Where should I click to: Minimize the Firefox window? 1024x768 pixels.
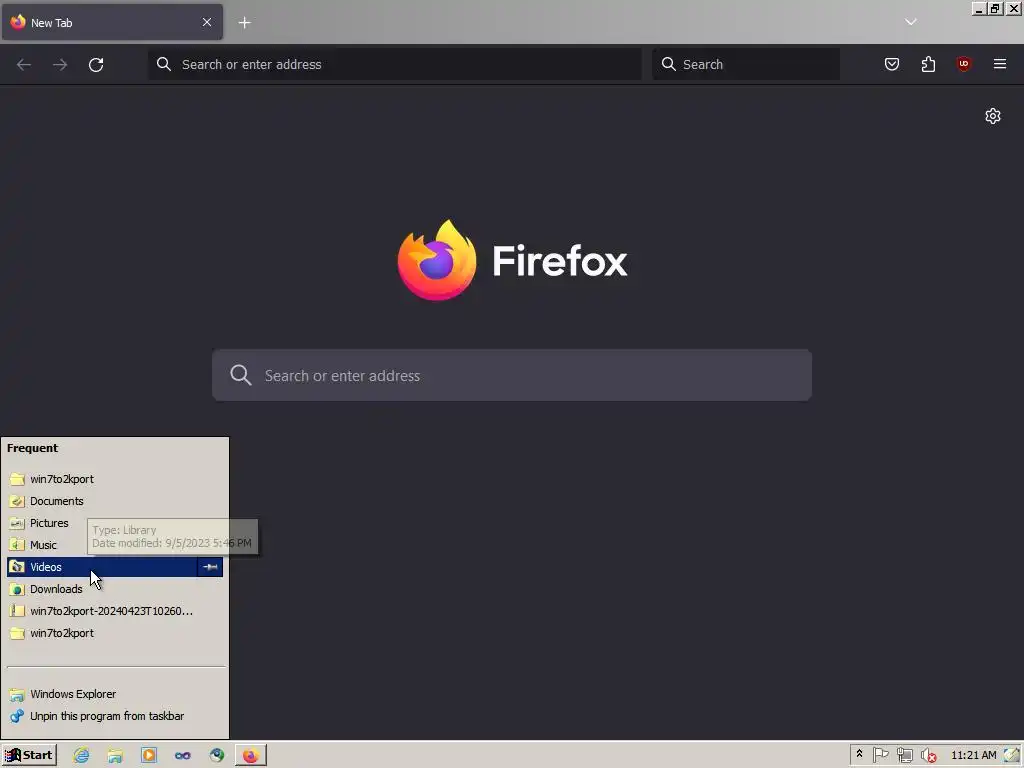(979, 8)
